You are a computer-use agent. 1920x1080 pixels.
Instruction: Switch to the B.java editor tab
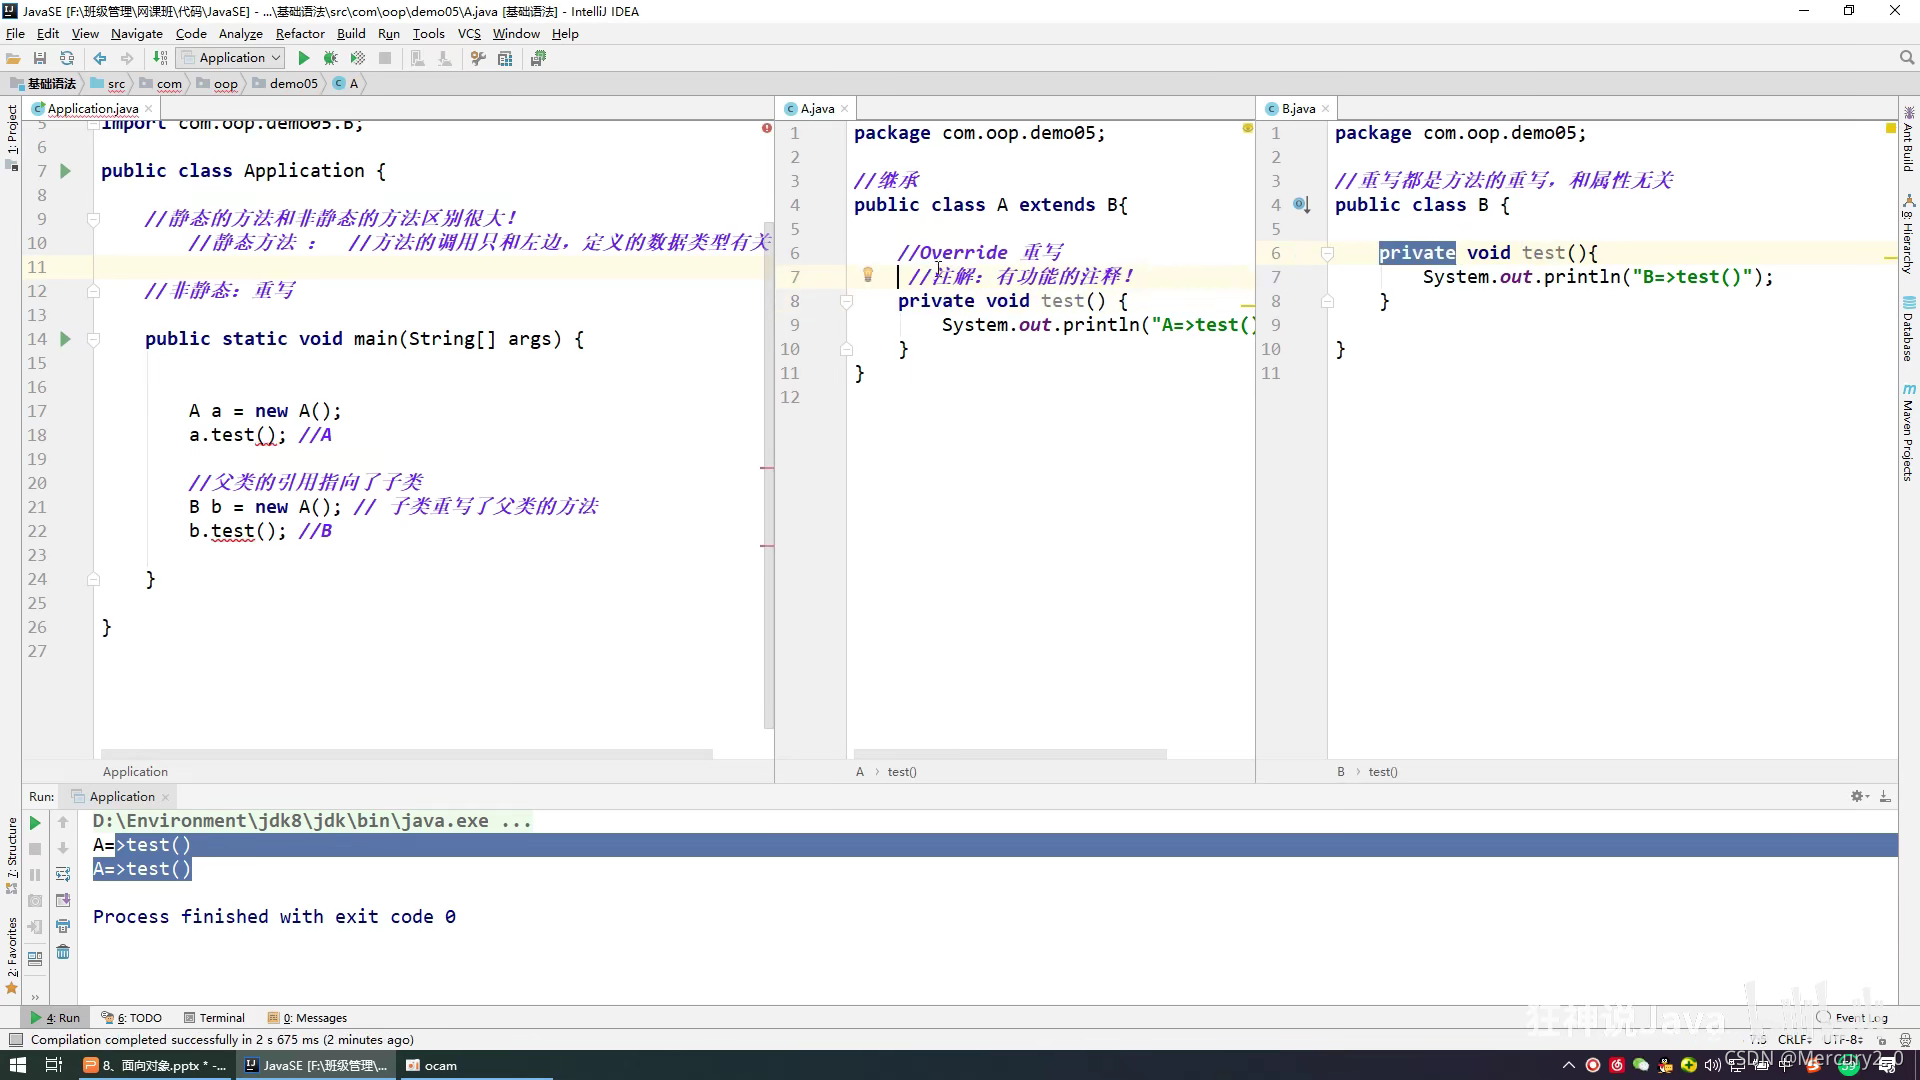click(1298, 108)
